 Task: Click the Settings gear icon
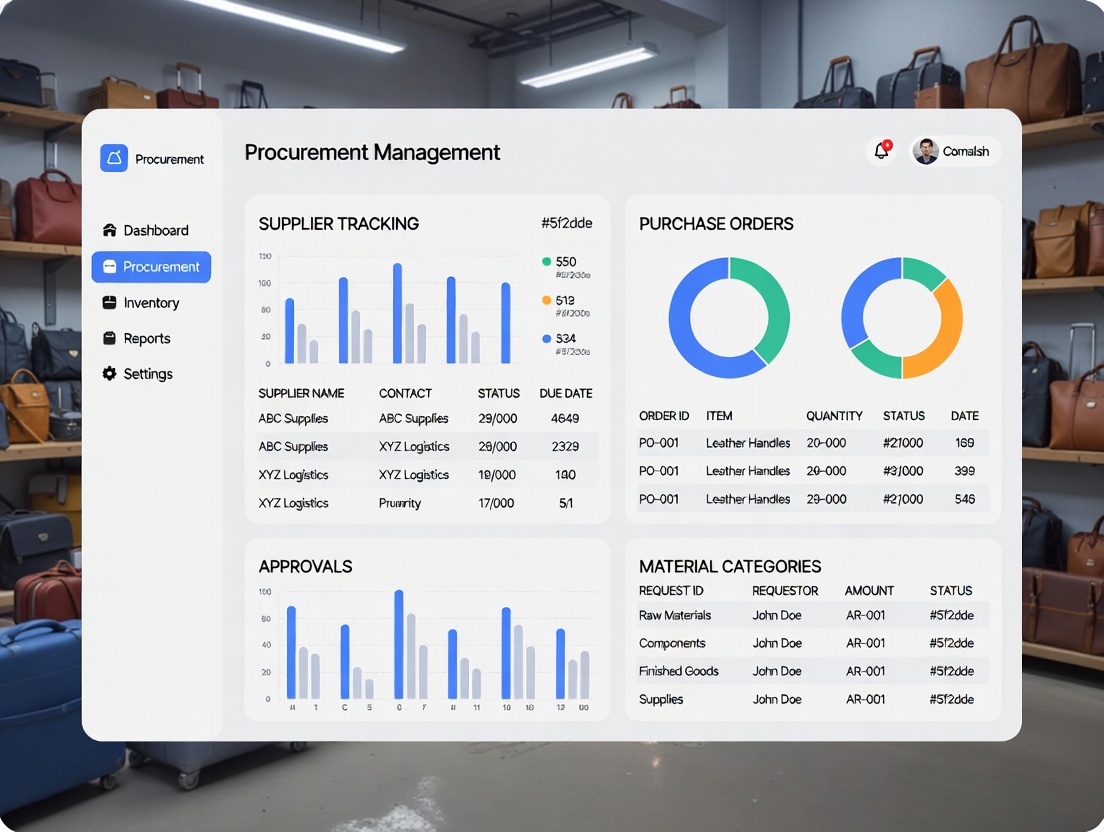[110, 374]
